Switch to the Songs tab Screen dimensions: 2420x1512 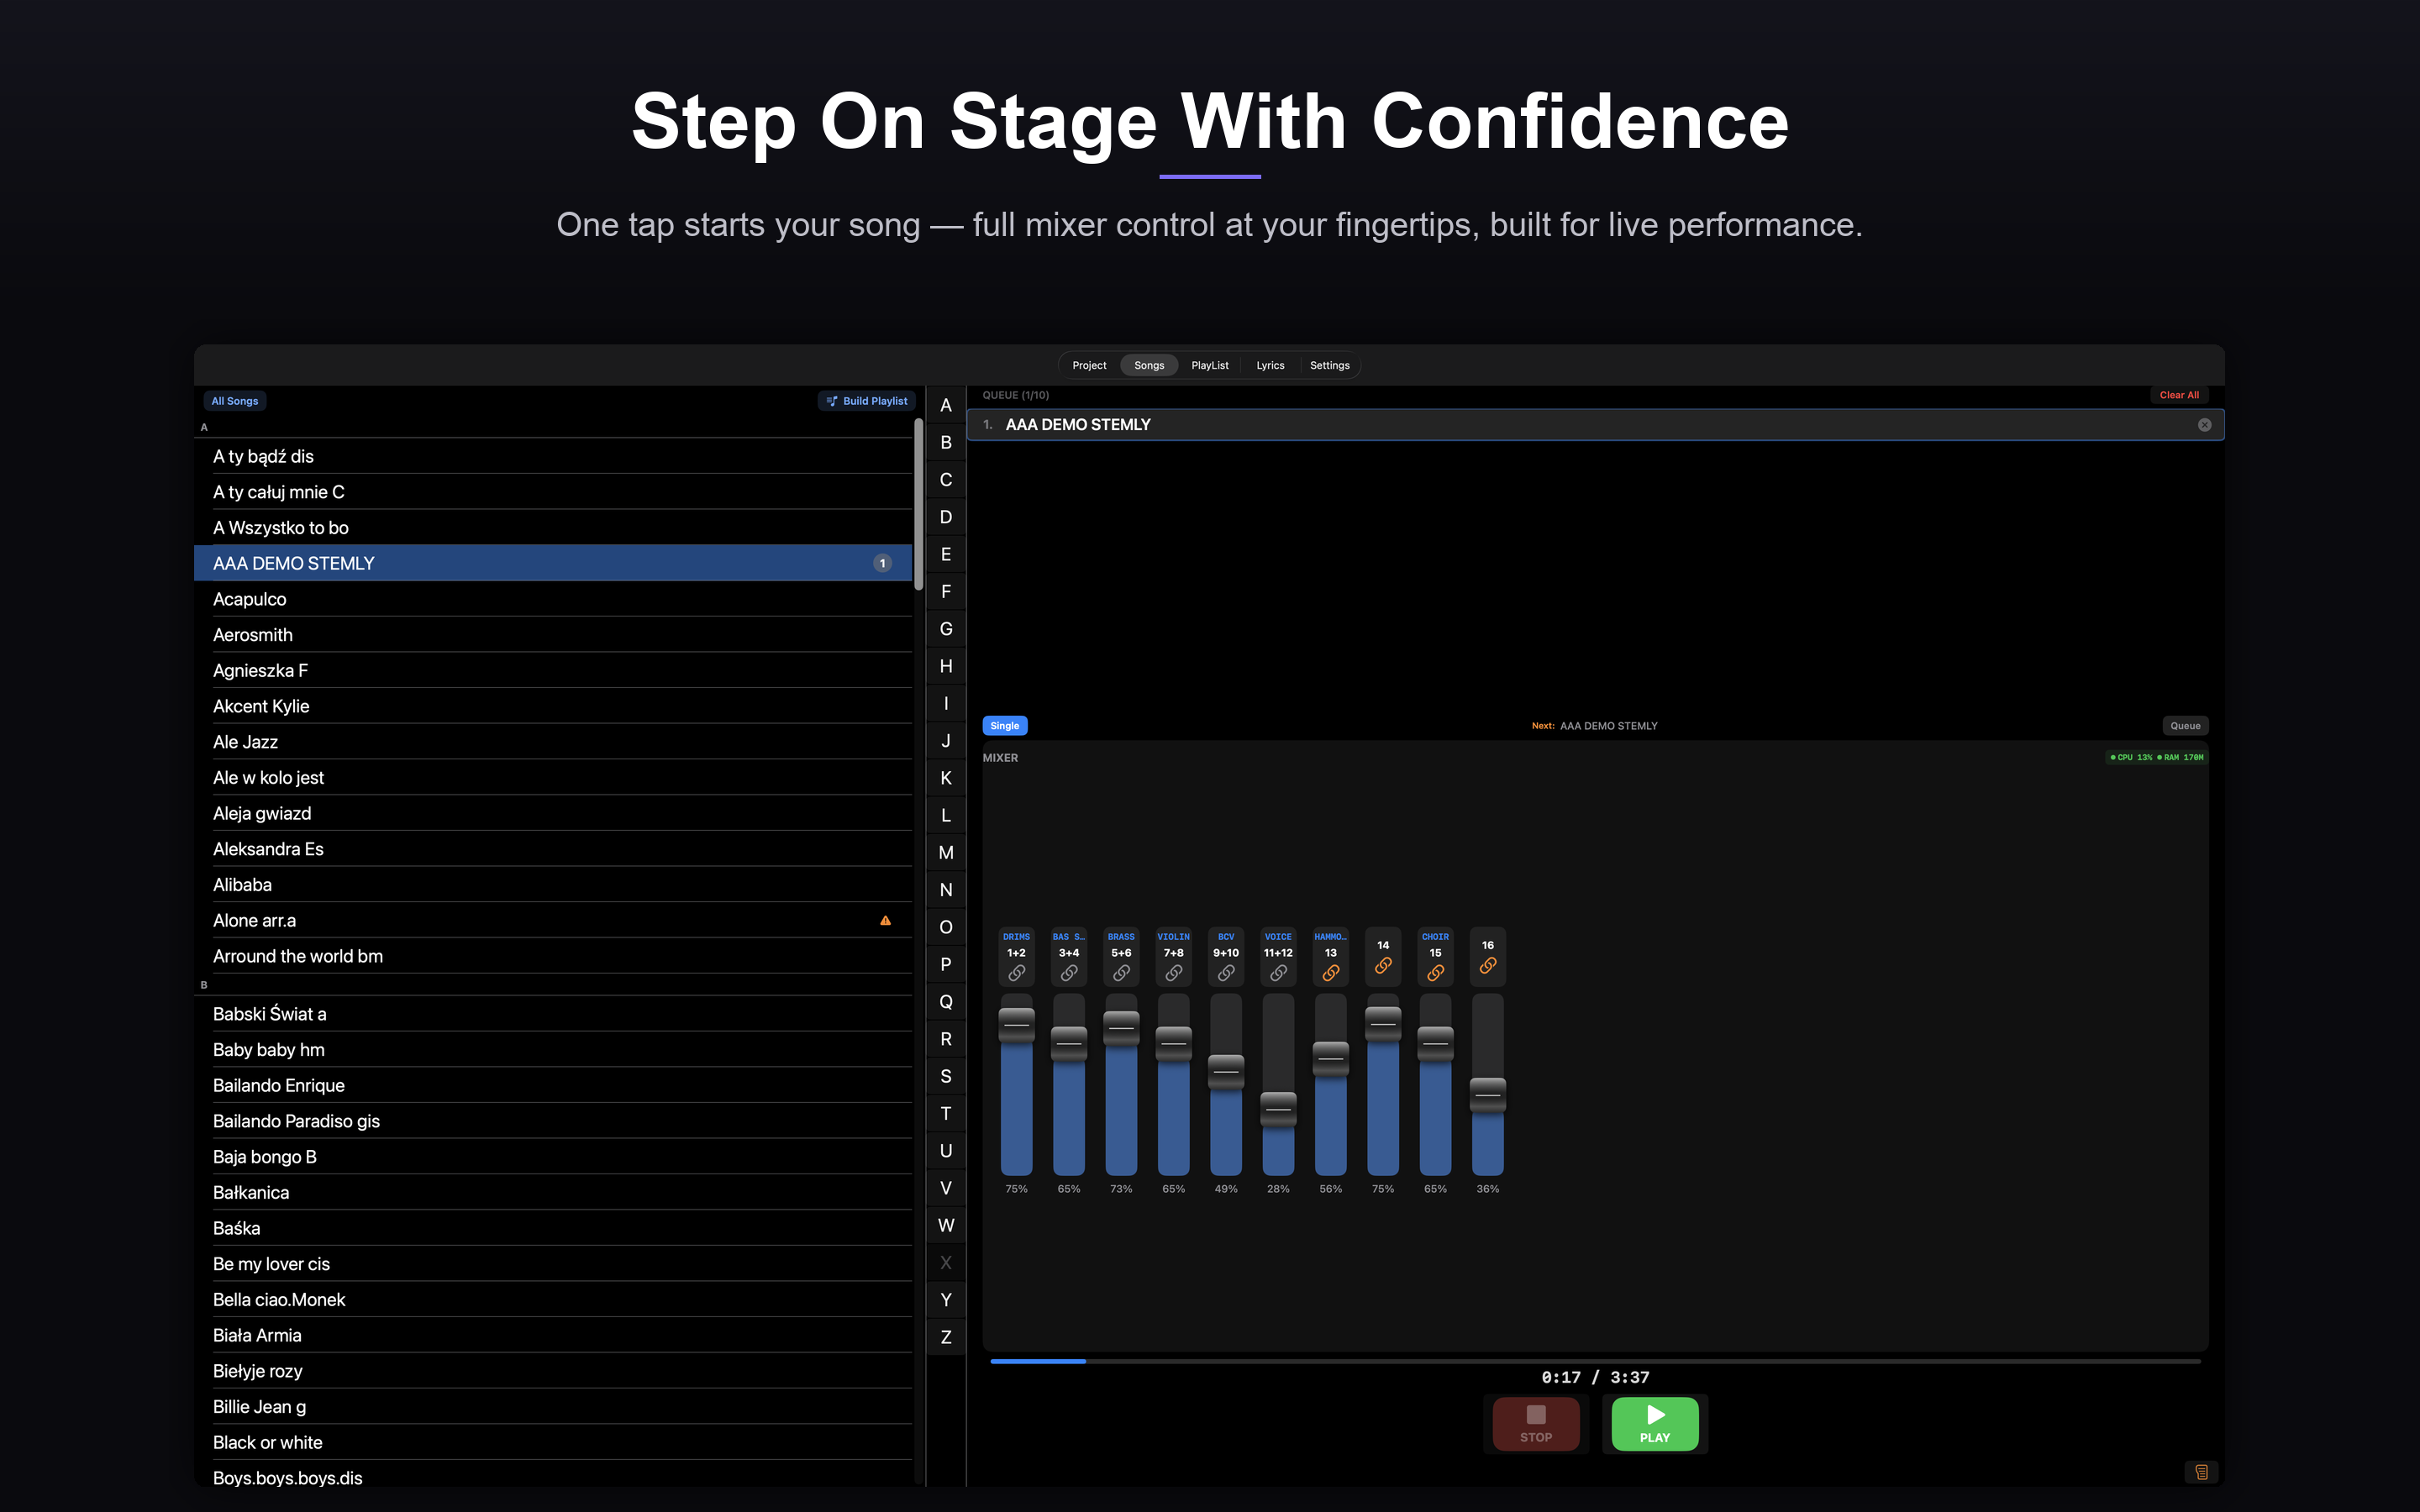tap(1149, 365)
